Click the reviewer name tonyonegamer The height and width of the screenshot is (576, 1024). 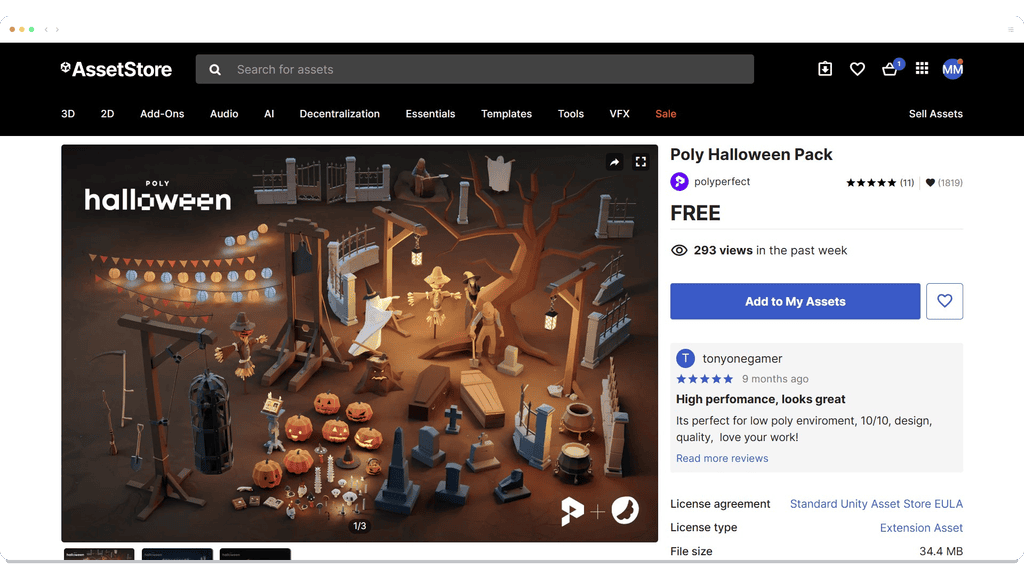742,359
